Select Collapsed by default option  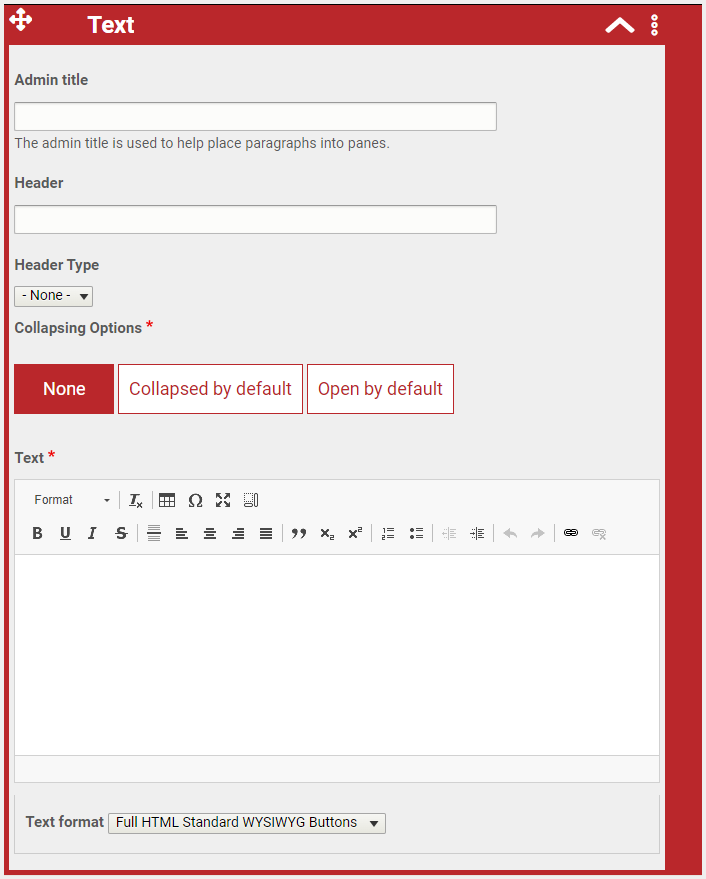click(210, 389)
